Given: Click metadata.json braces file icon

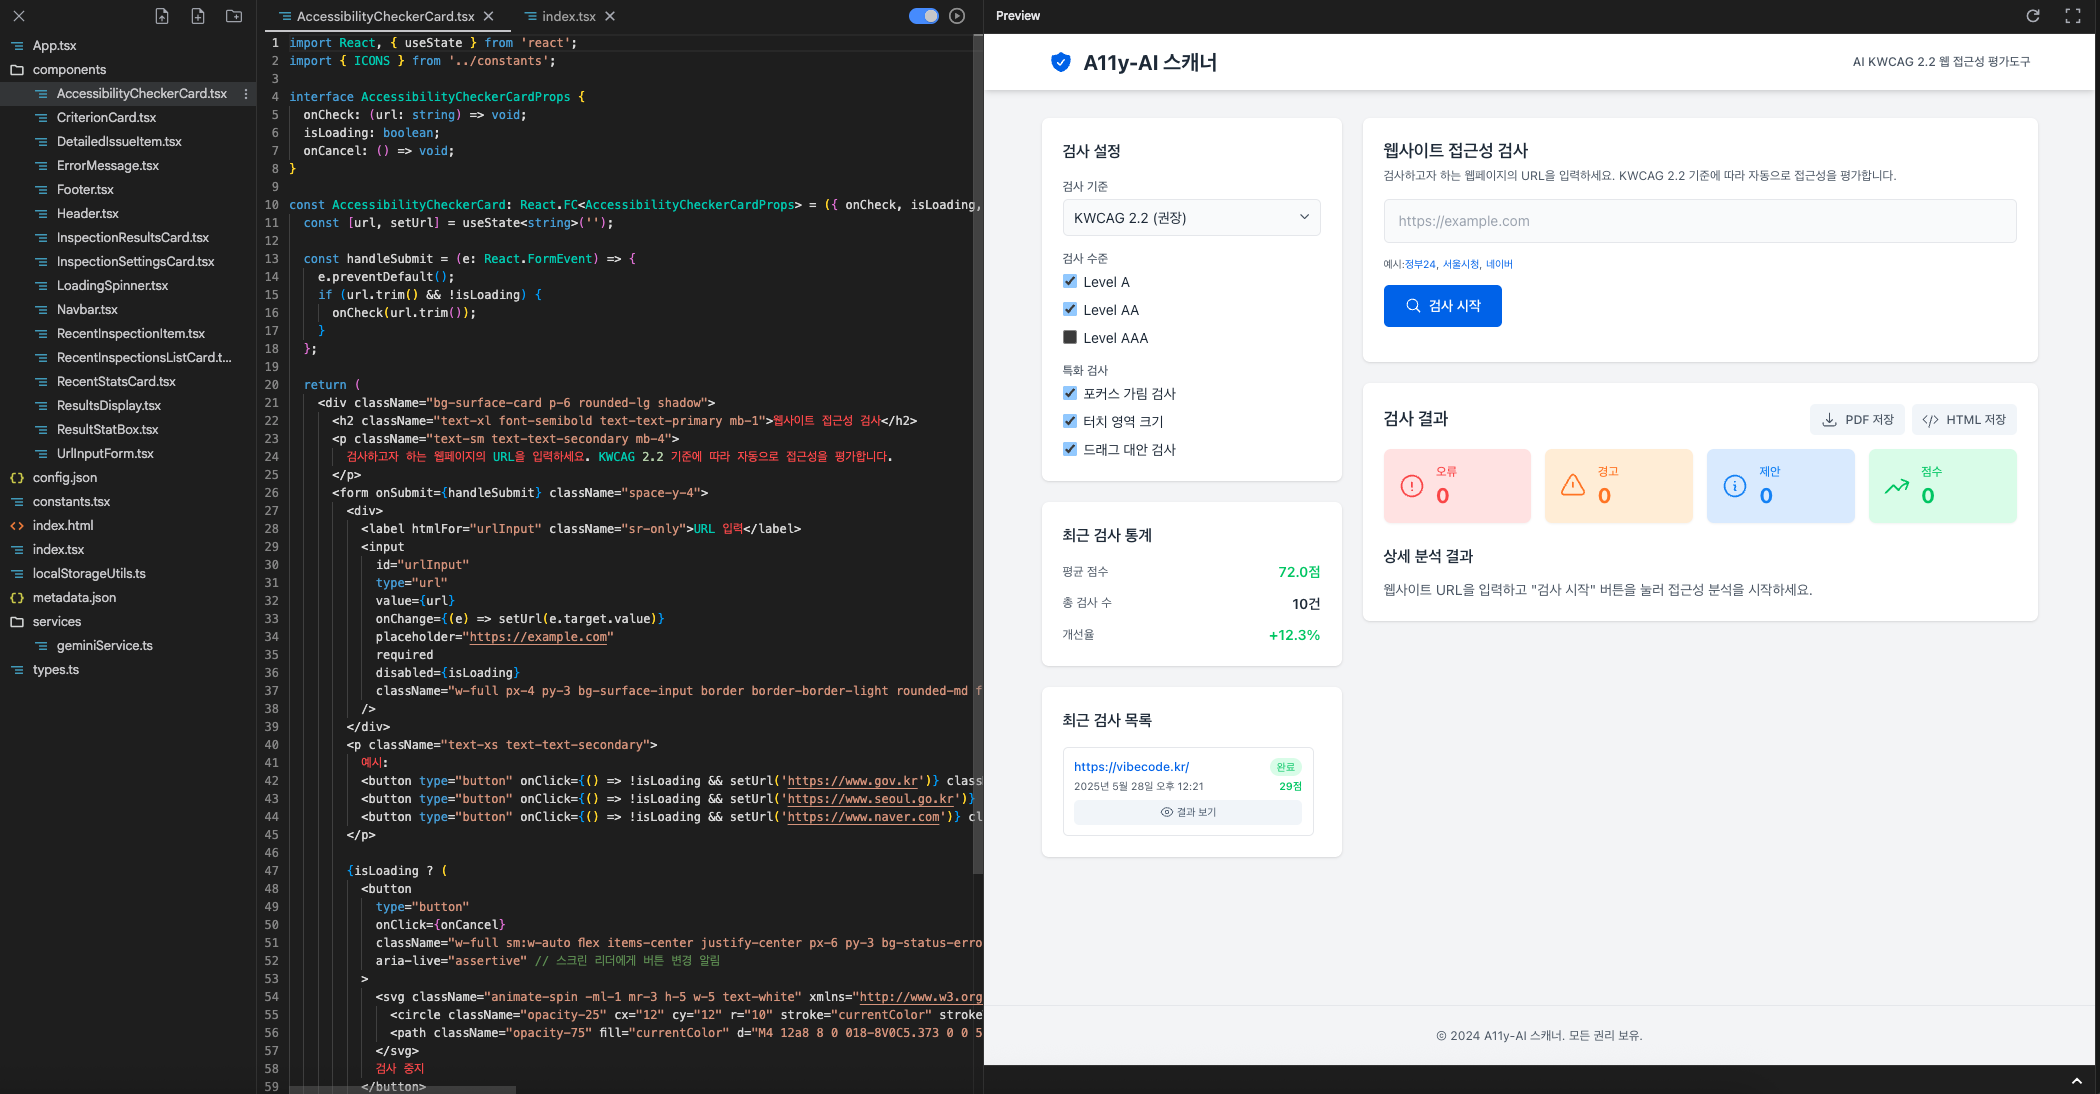Looking at the screenshot, I should [17, 598].
